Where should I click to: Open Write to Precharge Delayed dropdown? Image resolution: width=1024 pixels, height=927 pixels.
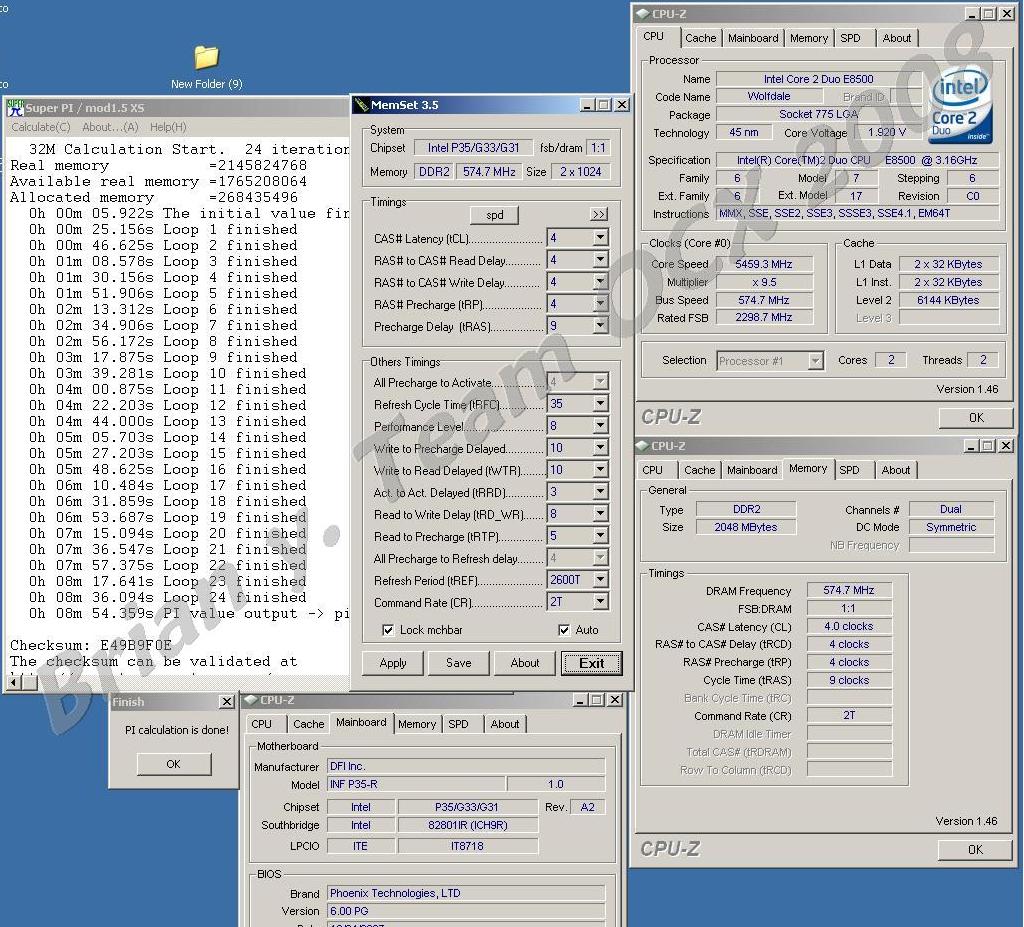coord(600,447)
